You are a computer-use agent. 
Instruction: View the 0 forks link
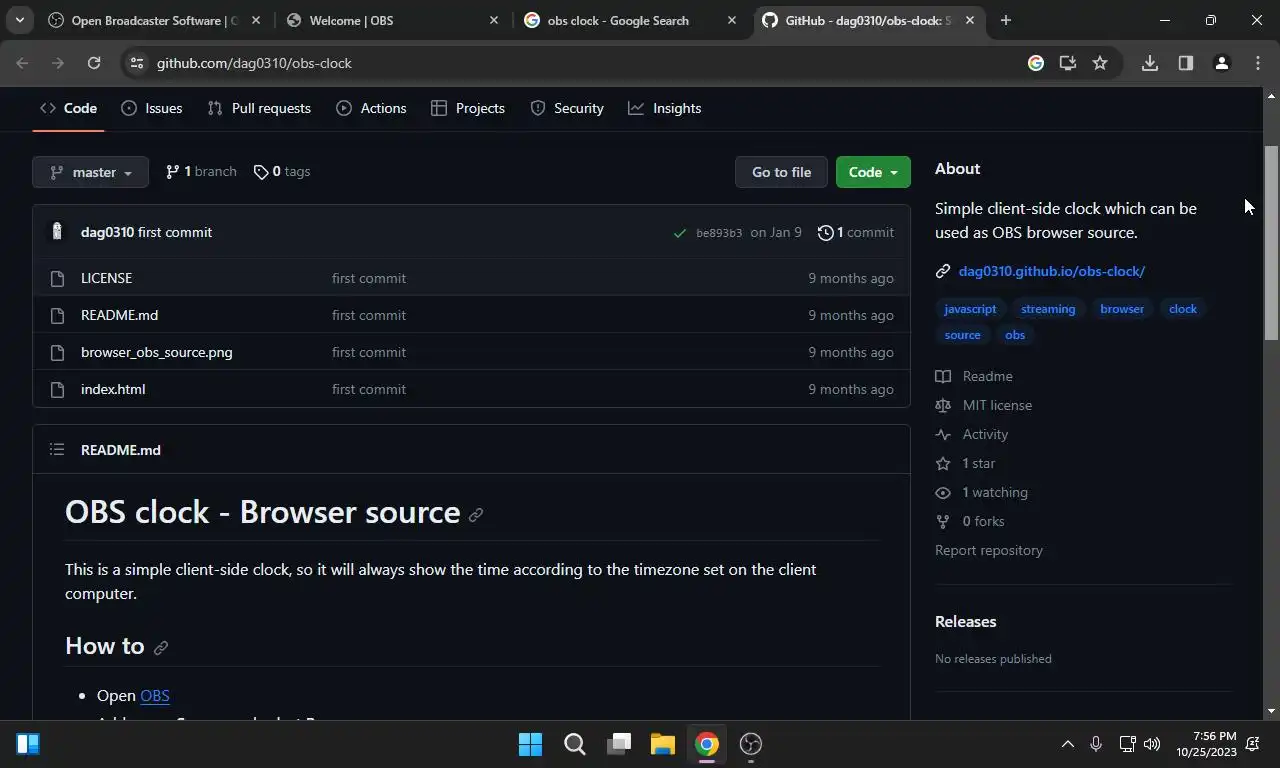[970, 521]
